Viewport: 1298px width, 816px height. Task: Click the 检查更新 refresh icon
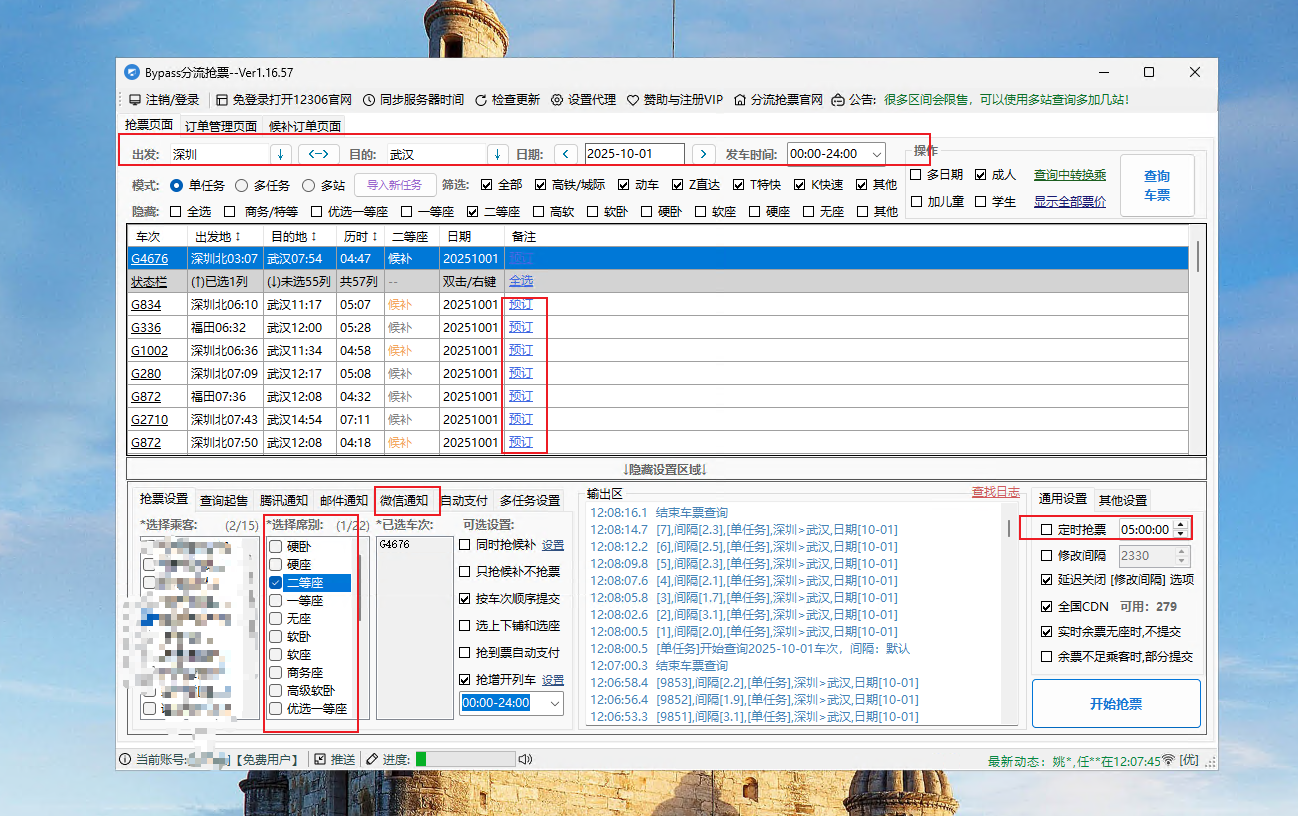click(481, 100)
